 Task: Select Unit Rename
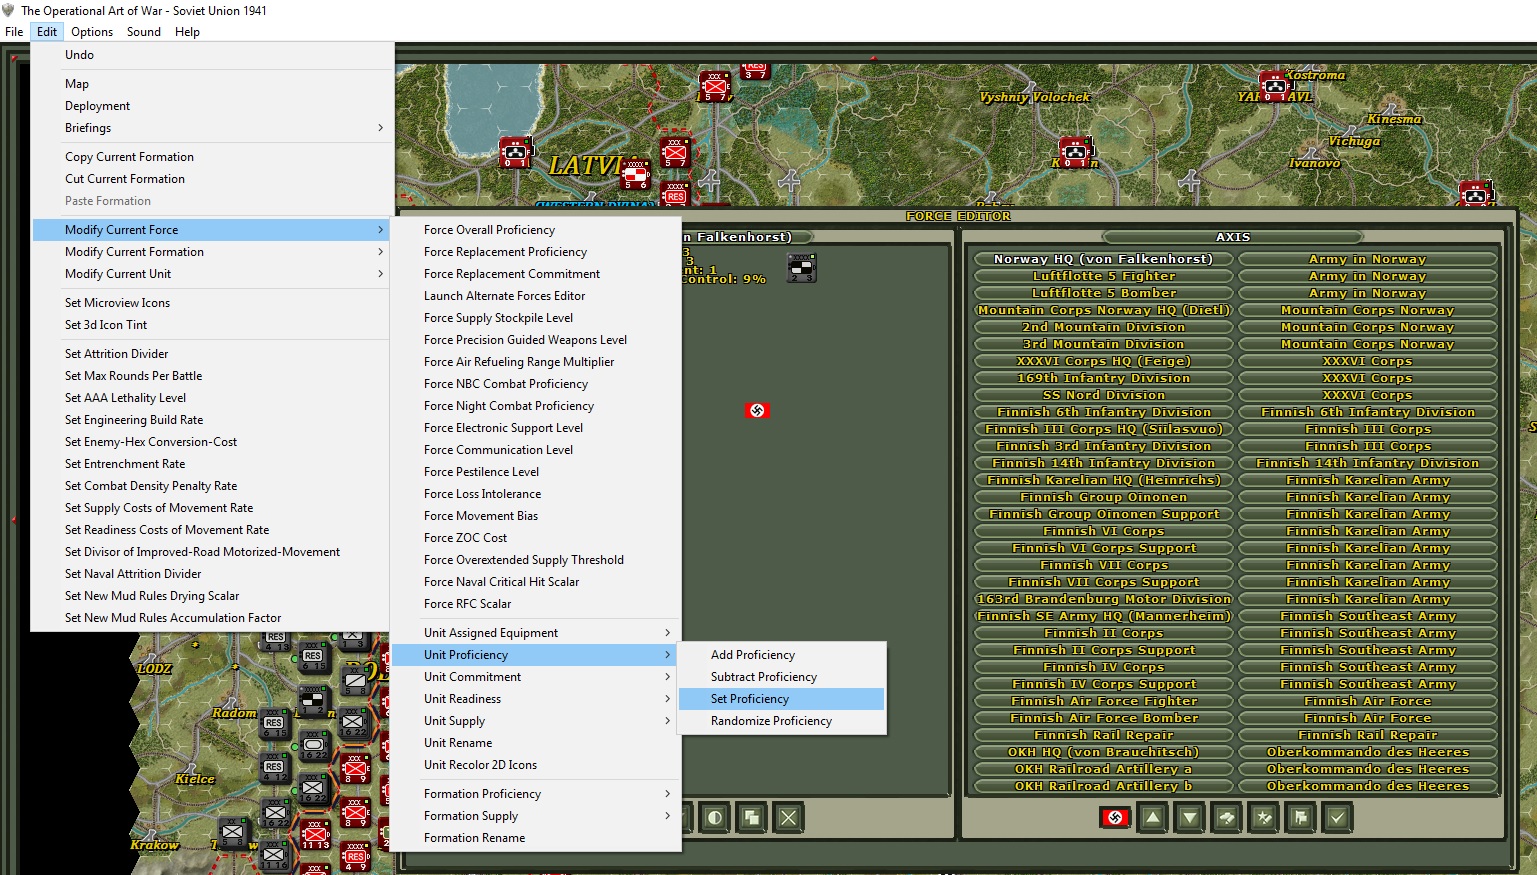click(535, 743)
